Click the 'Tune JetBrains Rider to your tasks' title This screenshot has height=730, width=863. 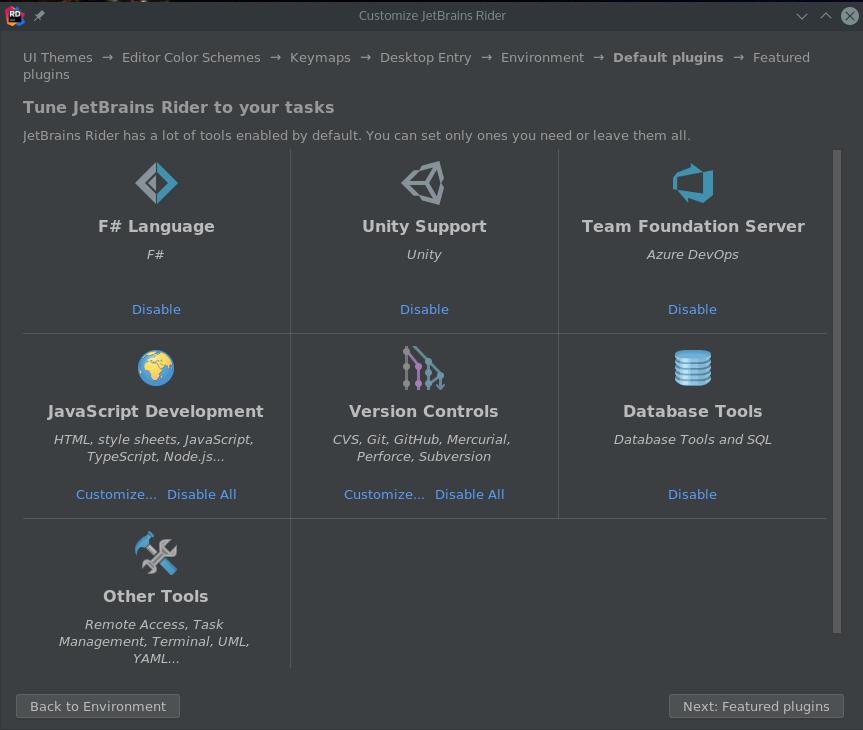pyautogui.click(x=178, y=107)
